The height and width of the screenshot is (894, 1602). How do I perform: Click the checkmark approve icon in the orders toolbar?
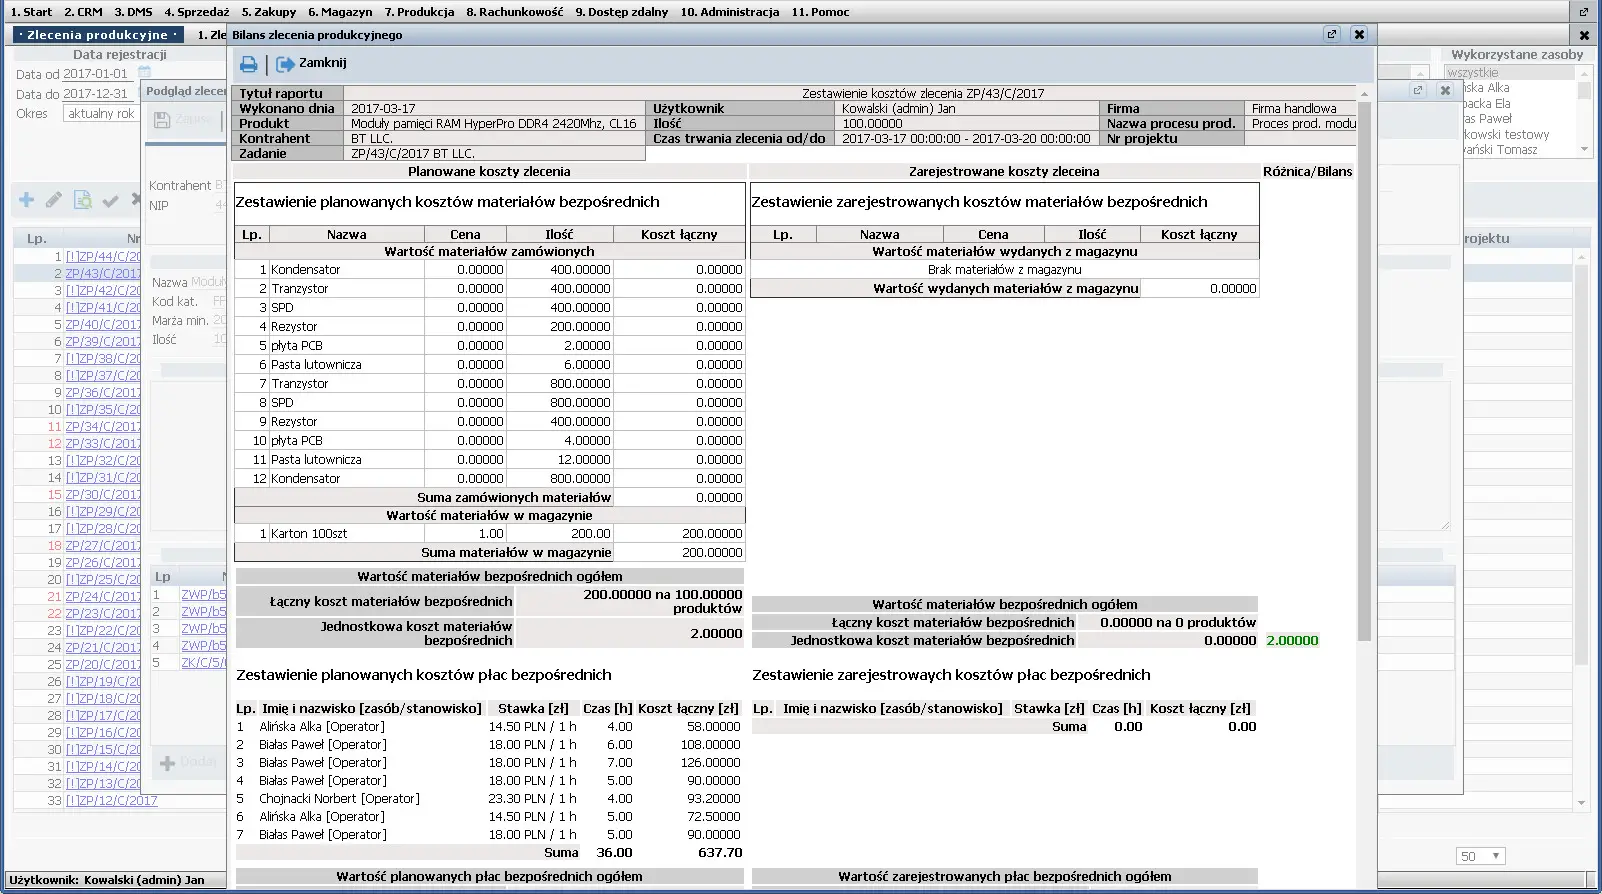110,200
